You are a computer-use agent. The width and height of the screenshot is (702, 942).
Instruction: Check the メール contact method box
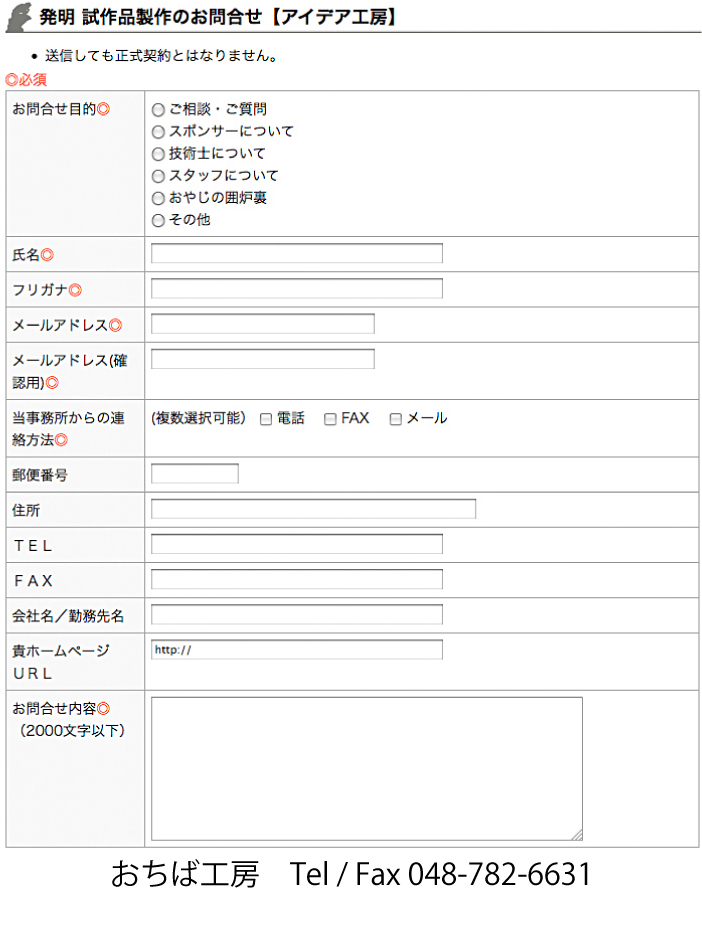coord(395,420)
